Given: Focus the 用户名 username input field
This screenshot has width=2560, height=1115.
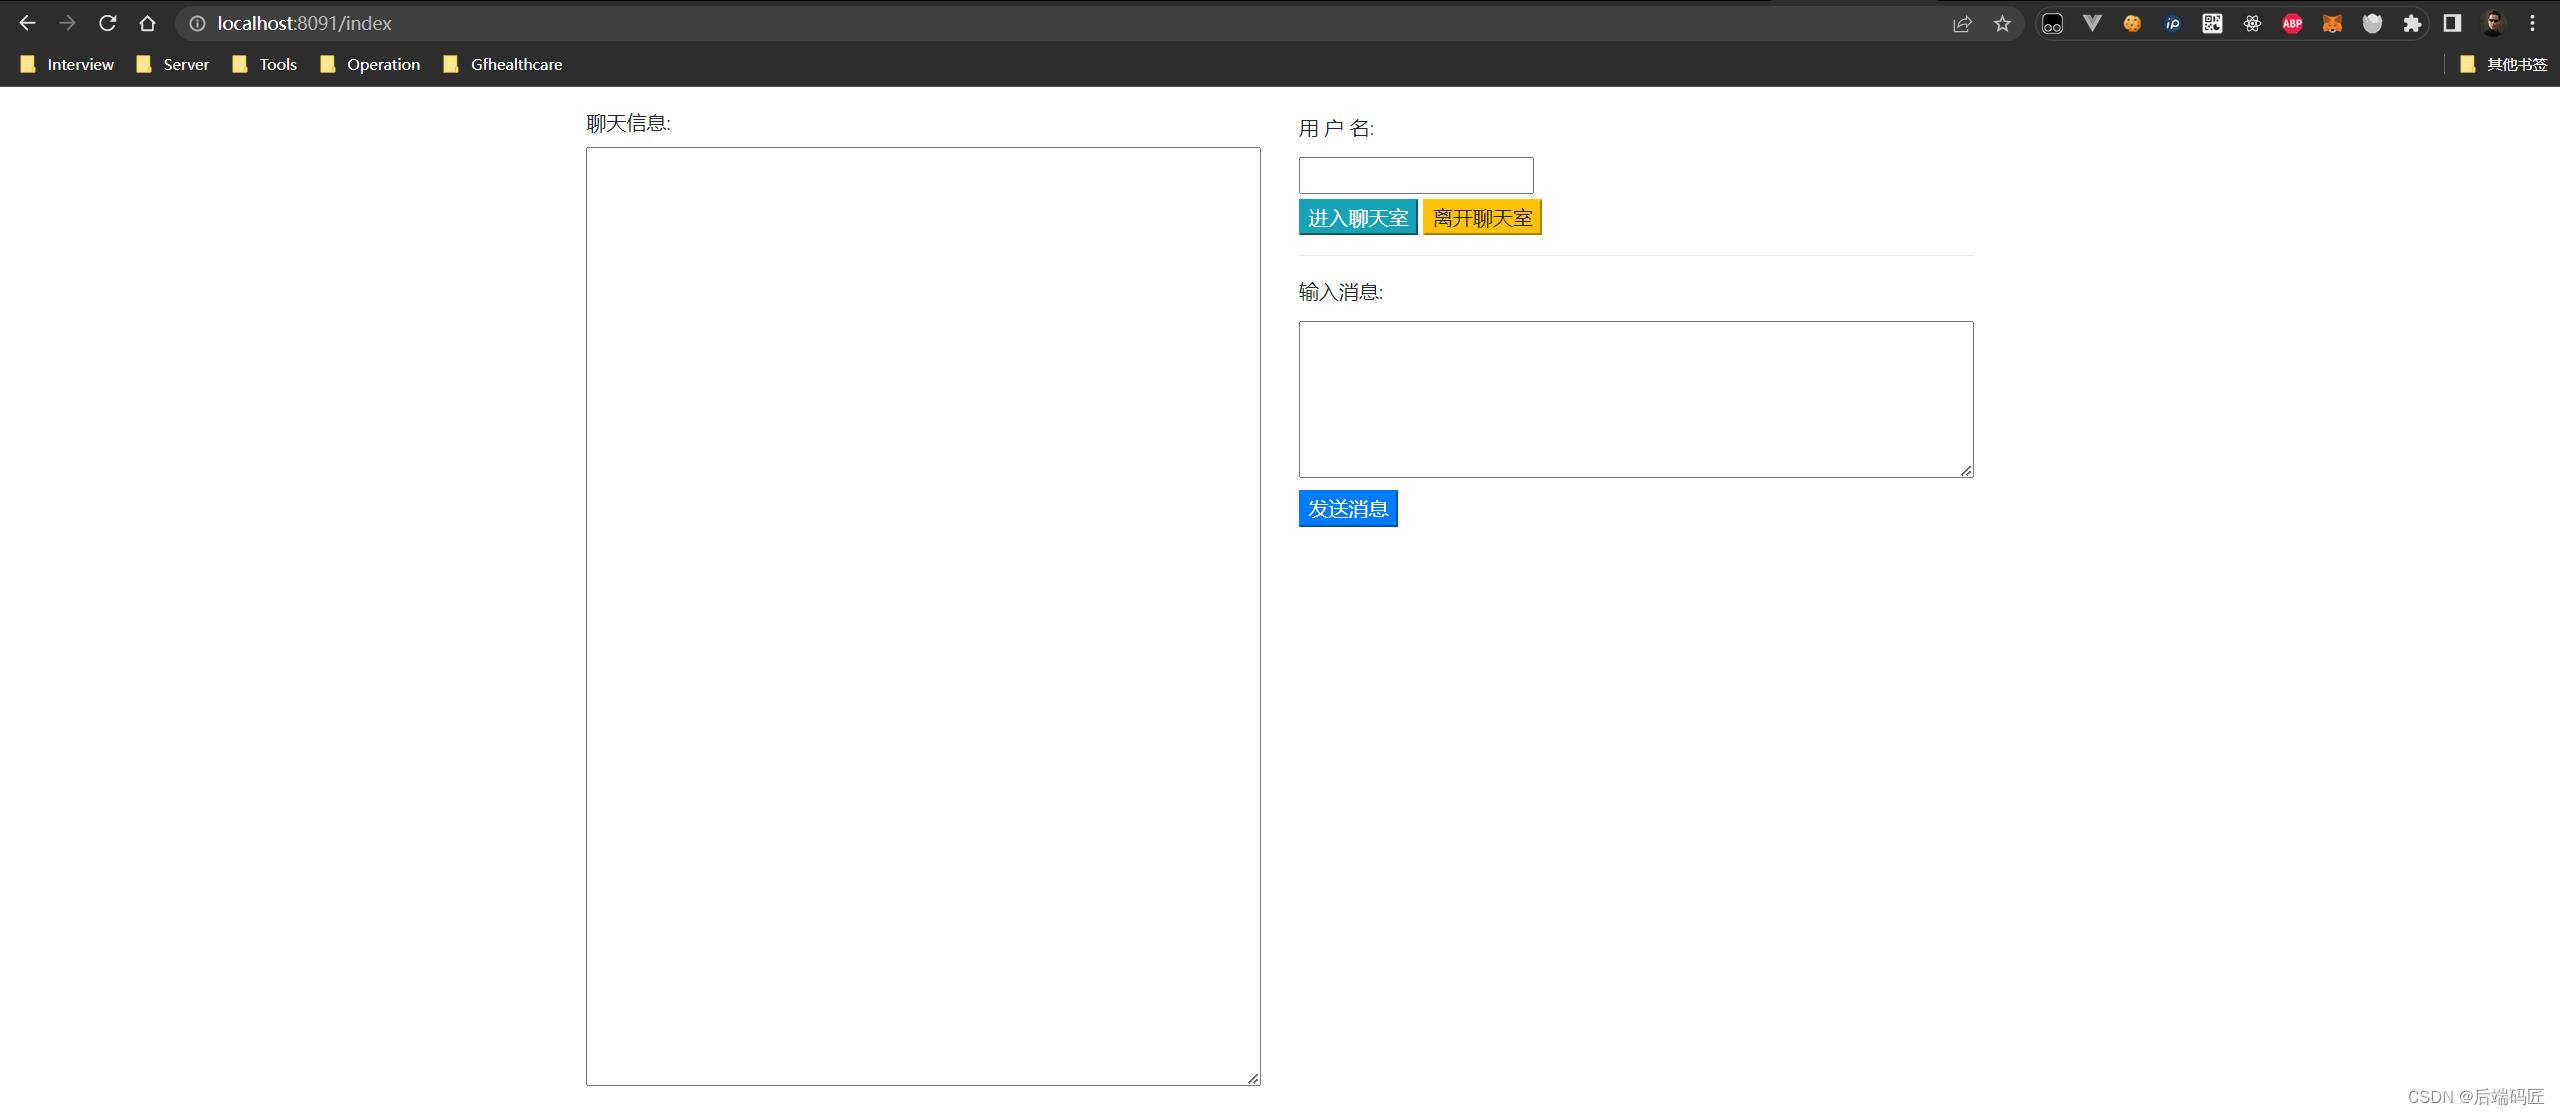Looking at the screenshot, I should tap(1416, 175).
